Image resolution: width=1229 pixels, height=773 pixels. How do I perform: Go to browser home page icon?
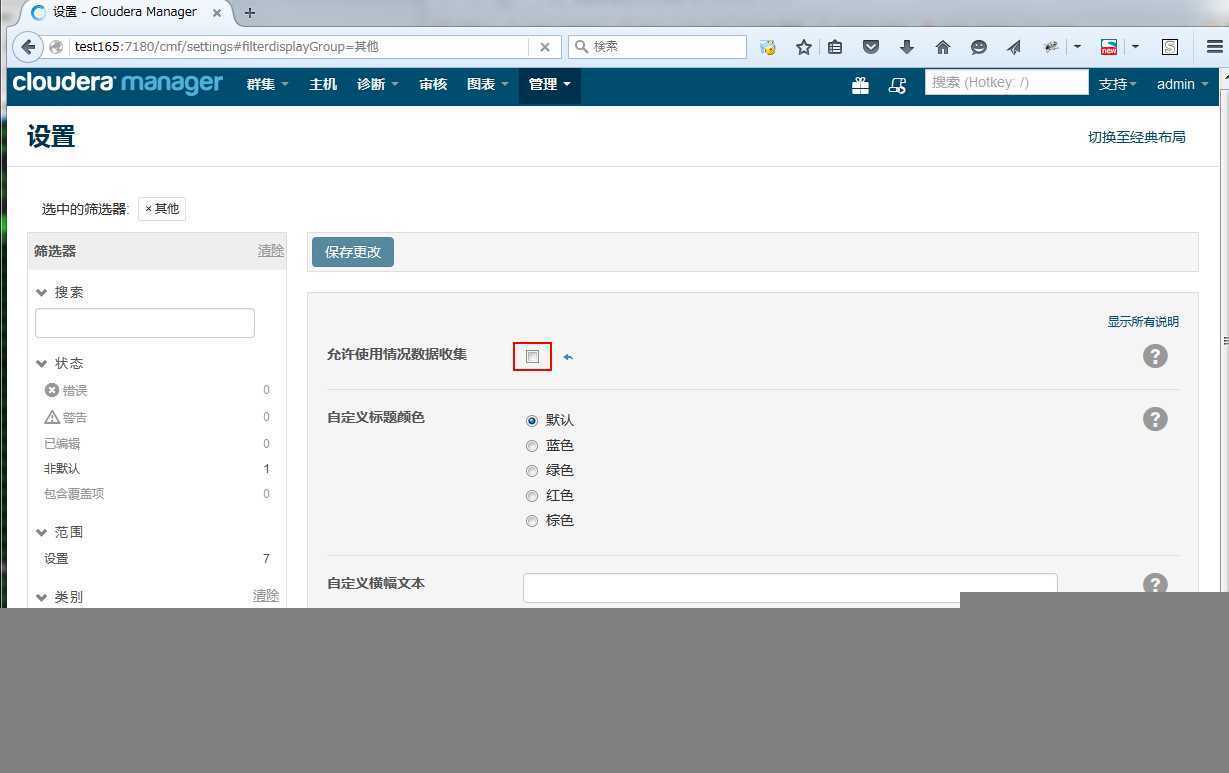(x=943, y=47)
